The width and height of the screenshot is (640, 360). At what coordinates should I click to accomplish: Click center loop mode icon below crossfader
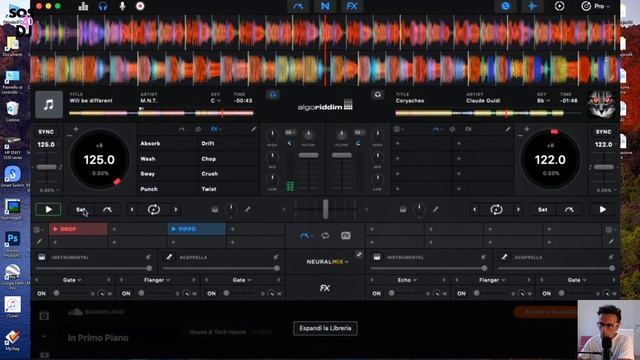click(x=325, y=236)
